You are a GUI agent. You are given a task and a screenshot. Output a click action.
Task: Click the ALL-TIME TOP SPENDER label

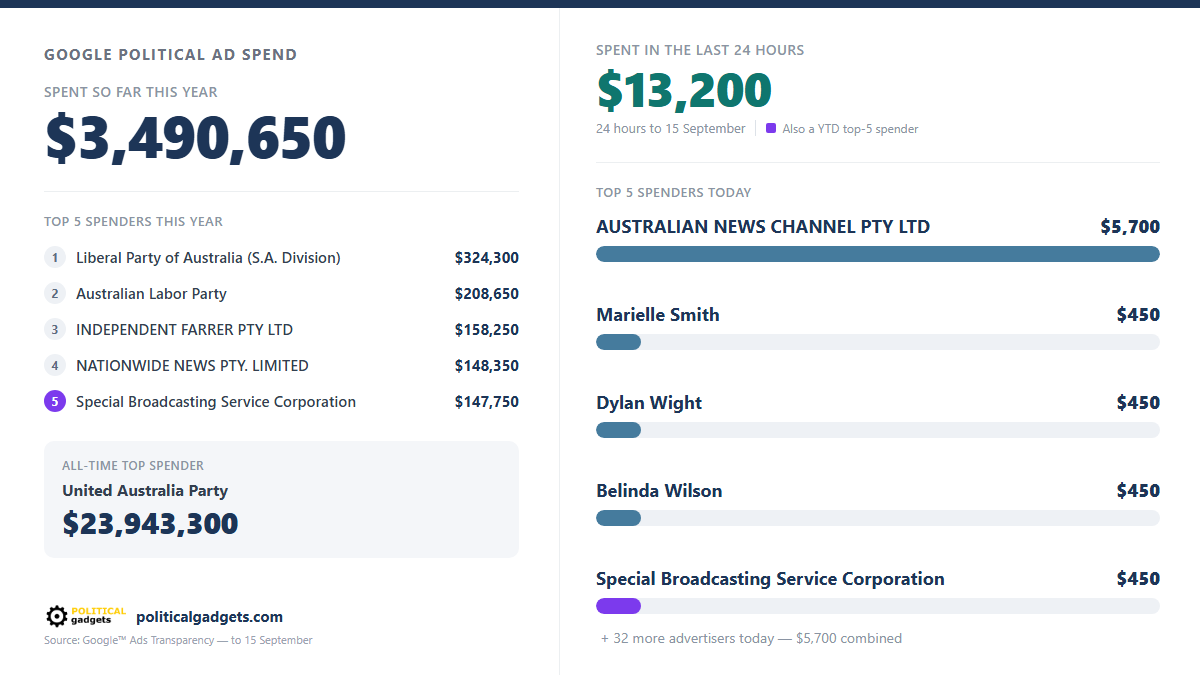[x=133, y=466]
